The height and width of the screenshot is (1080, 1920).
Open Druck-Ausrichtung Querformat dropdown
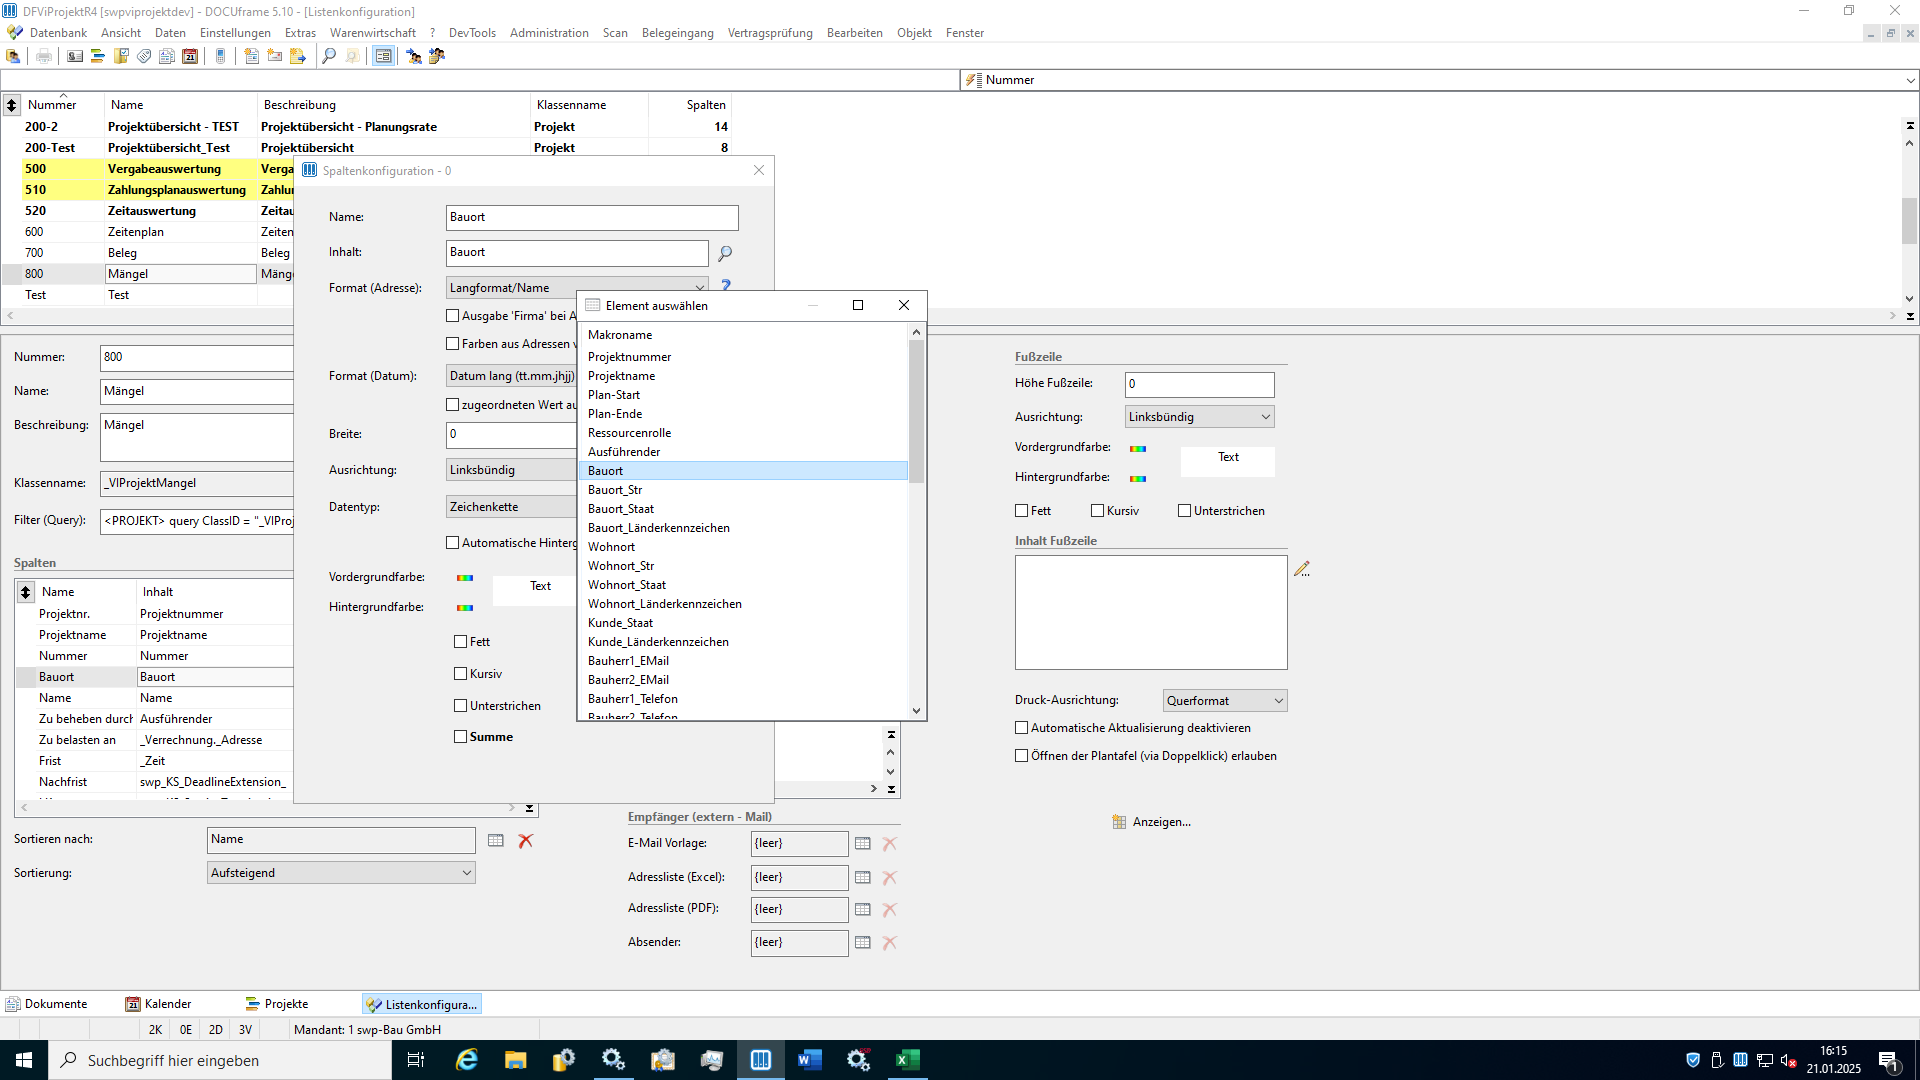tap(1225, 701)
